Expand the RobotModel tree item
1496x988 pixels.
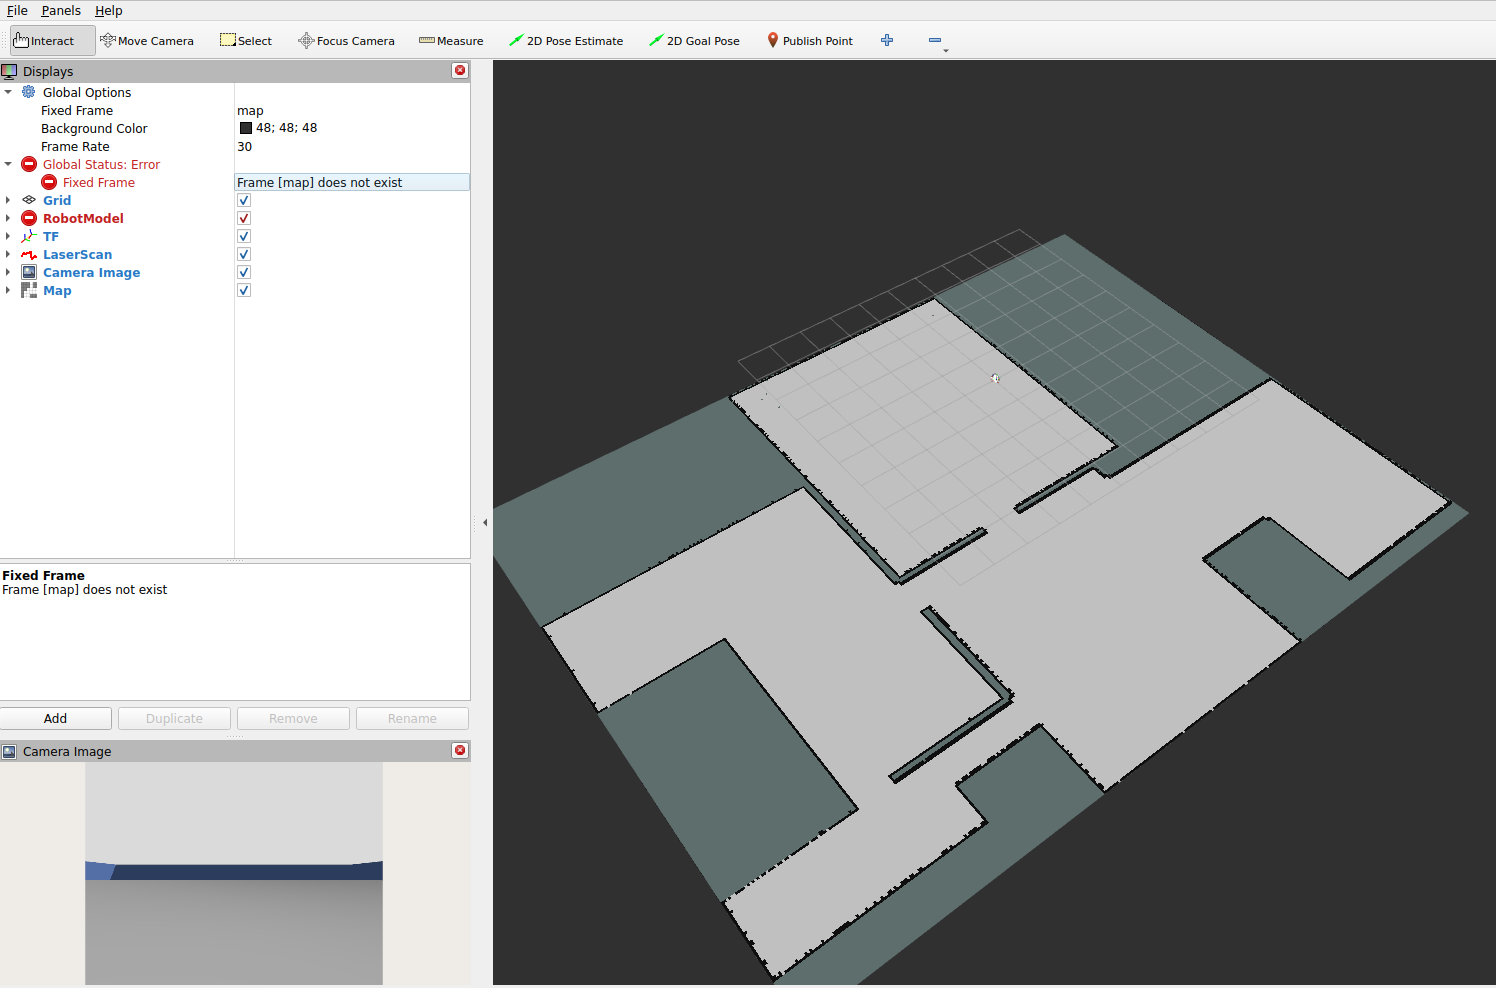(x=8, y=218)
